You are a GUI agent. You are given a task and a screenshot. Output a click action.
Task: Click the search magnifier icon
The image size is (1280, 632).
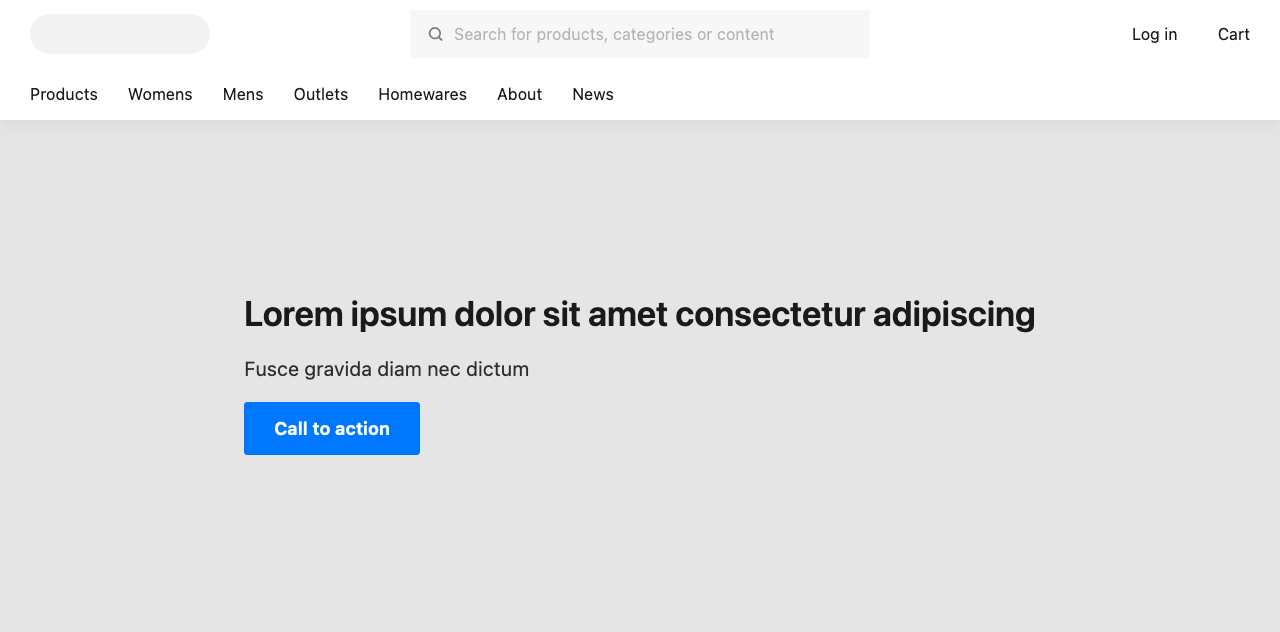pyautogui.click(x=435, y=33)
